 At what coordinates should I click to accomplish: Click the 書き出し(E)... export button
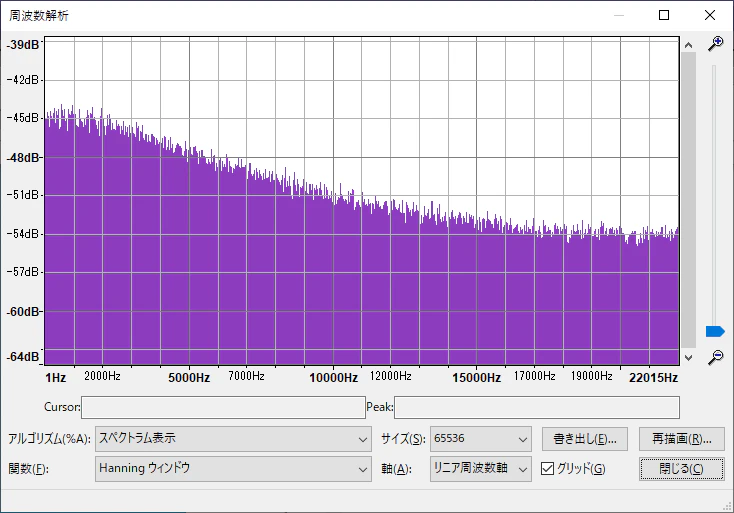585,439
